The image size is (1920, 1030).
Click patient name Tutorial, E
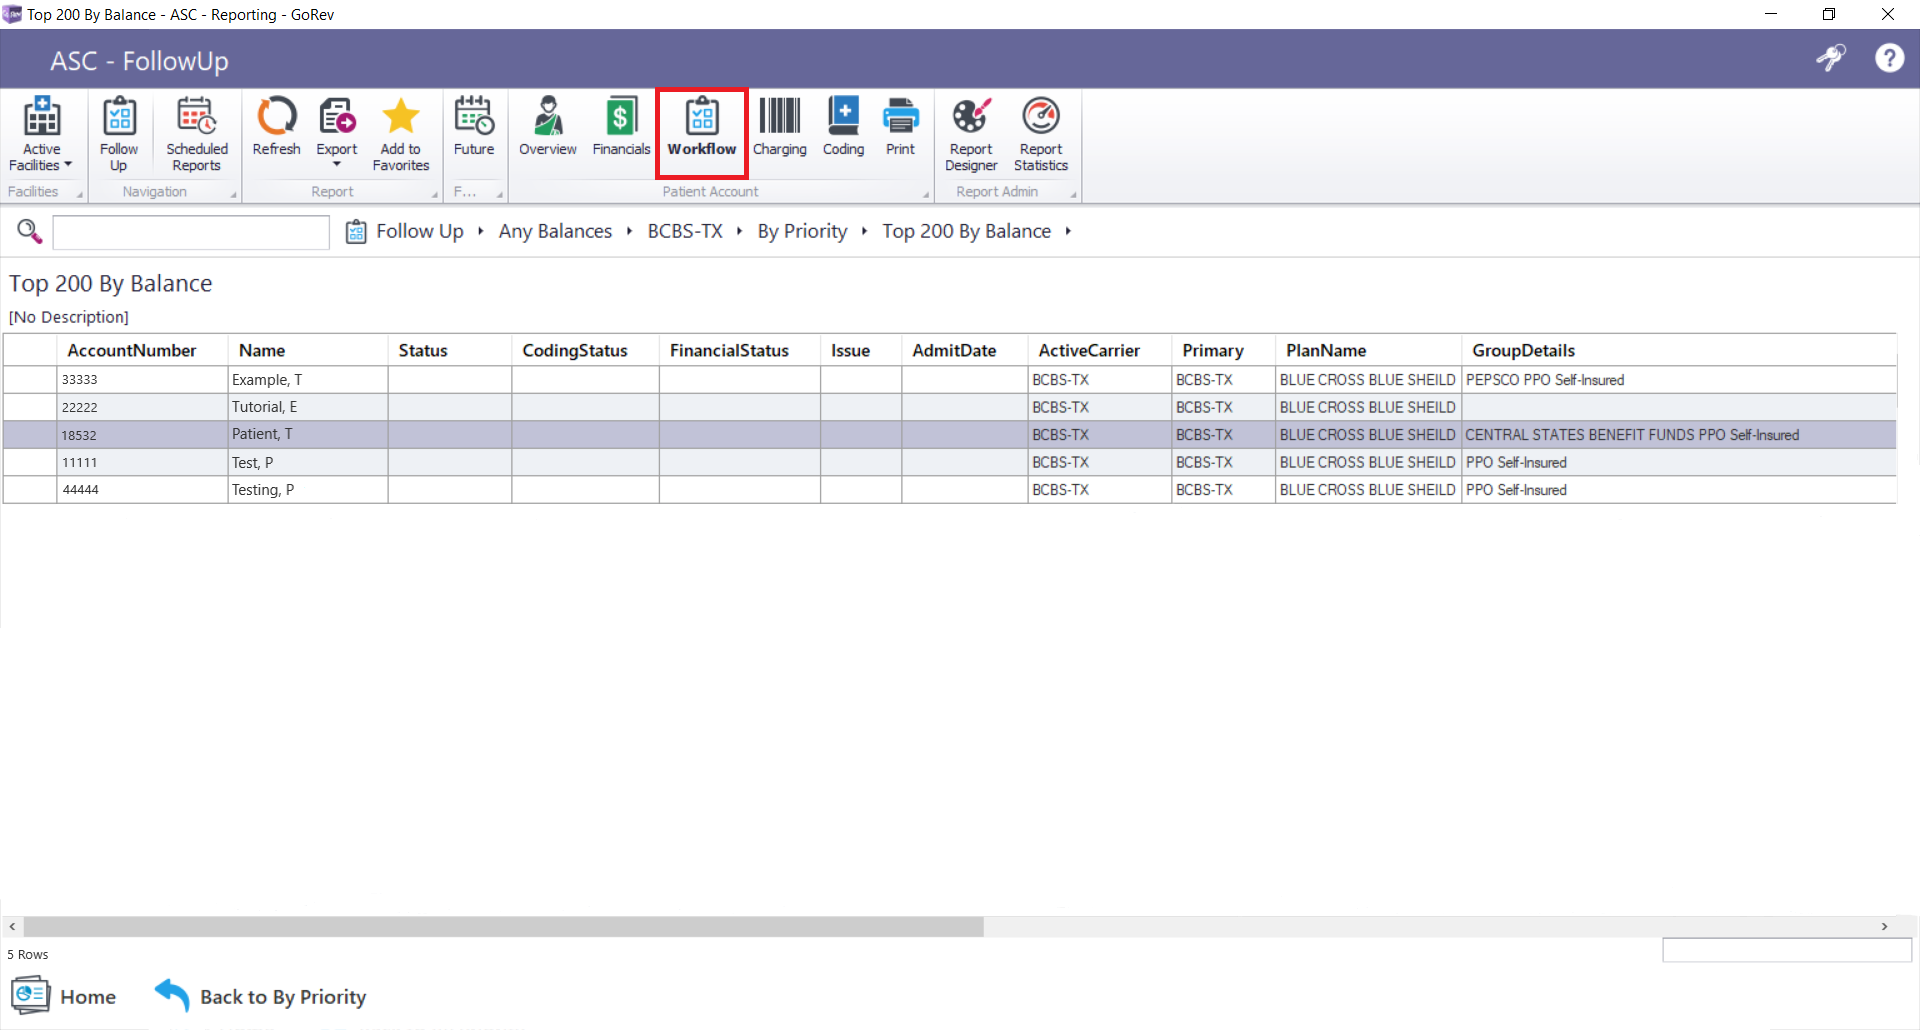(264, 407)
